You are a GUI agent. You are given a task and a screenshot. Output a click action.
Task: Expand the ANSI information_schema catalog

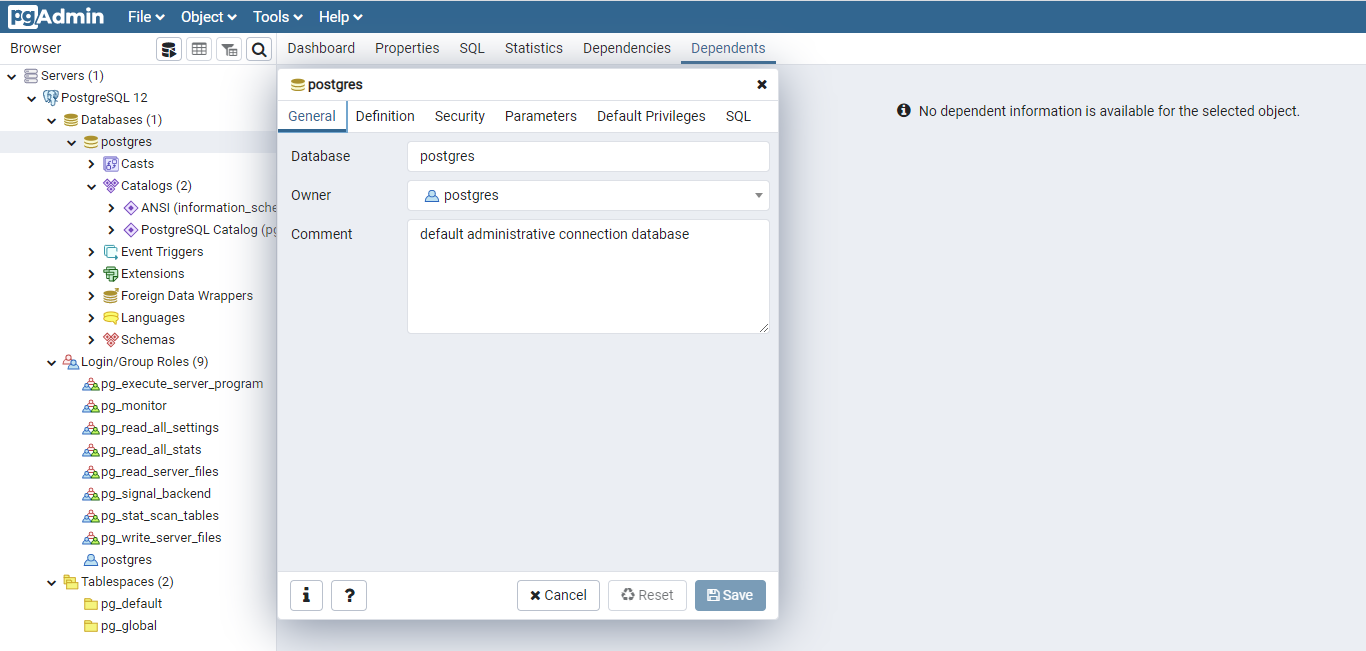pos(112,208)
